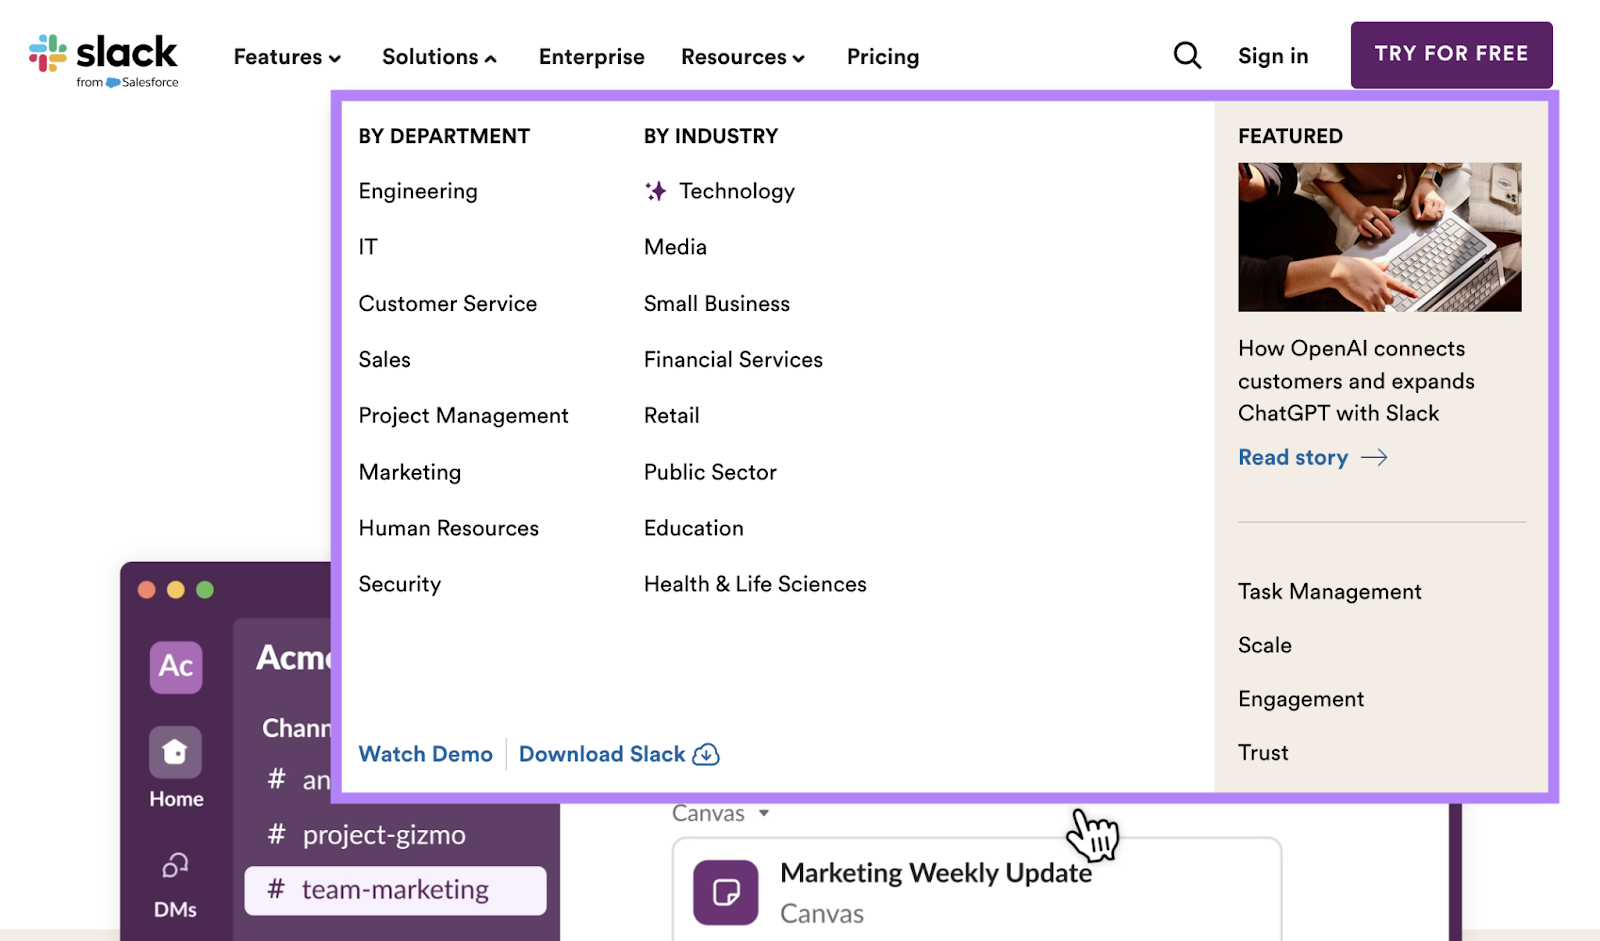
Task: Click the Ac workspace avatar
Action: pyautogui.click(x=174, y=667)
